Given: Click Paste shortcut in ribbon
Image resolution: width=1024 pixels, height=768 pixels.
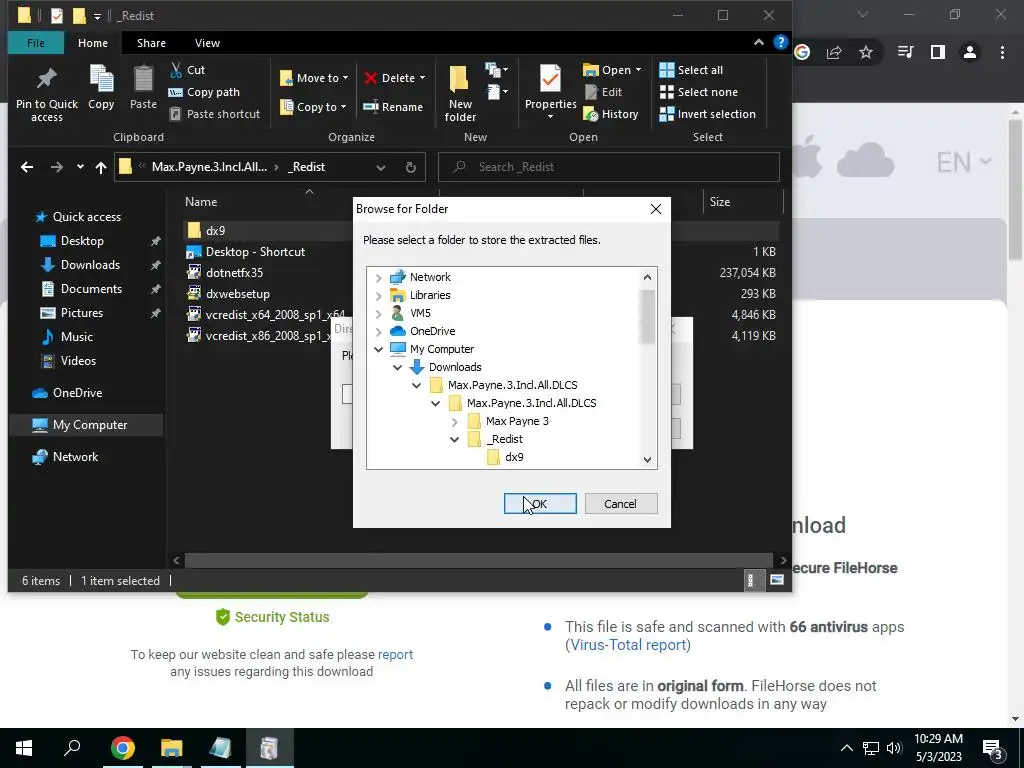Looking at the screenshot, I should click(x=214, y=114).
